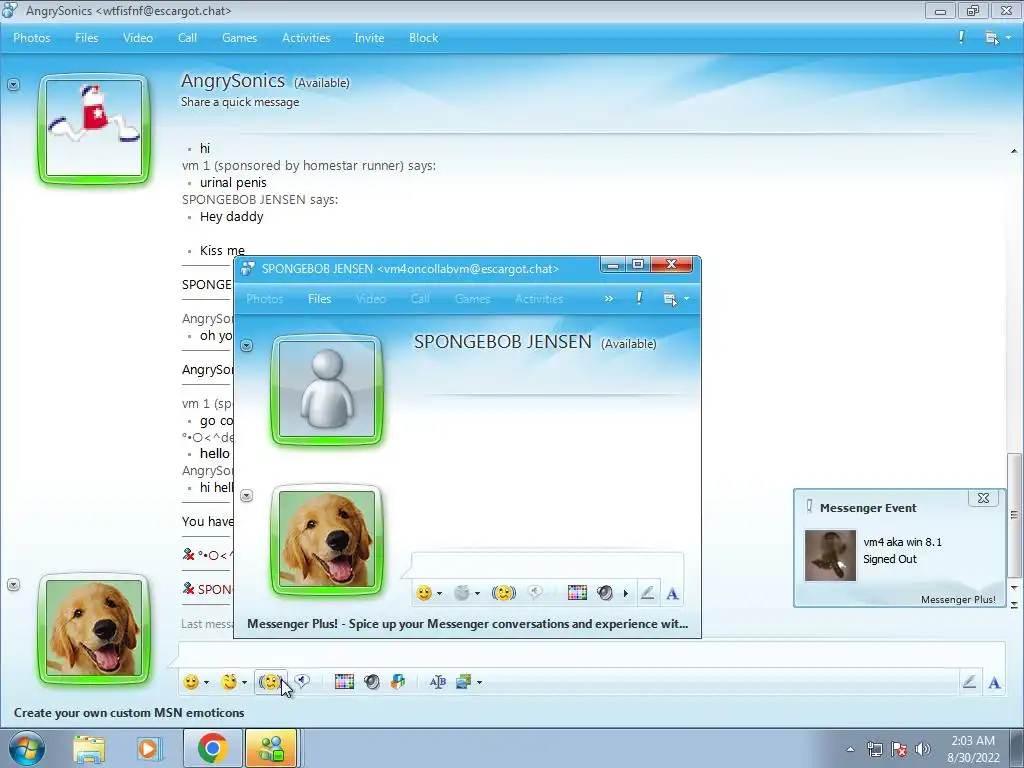Image resolution: width=1024 pixels, height=768 pixels.
Task: Open emoticons picker in AngrySonics window
Action: pyautogui.click(x=191, y=682)
